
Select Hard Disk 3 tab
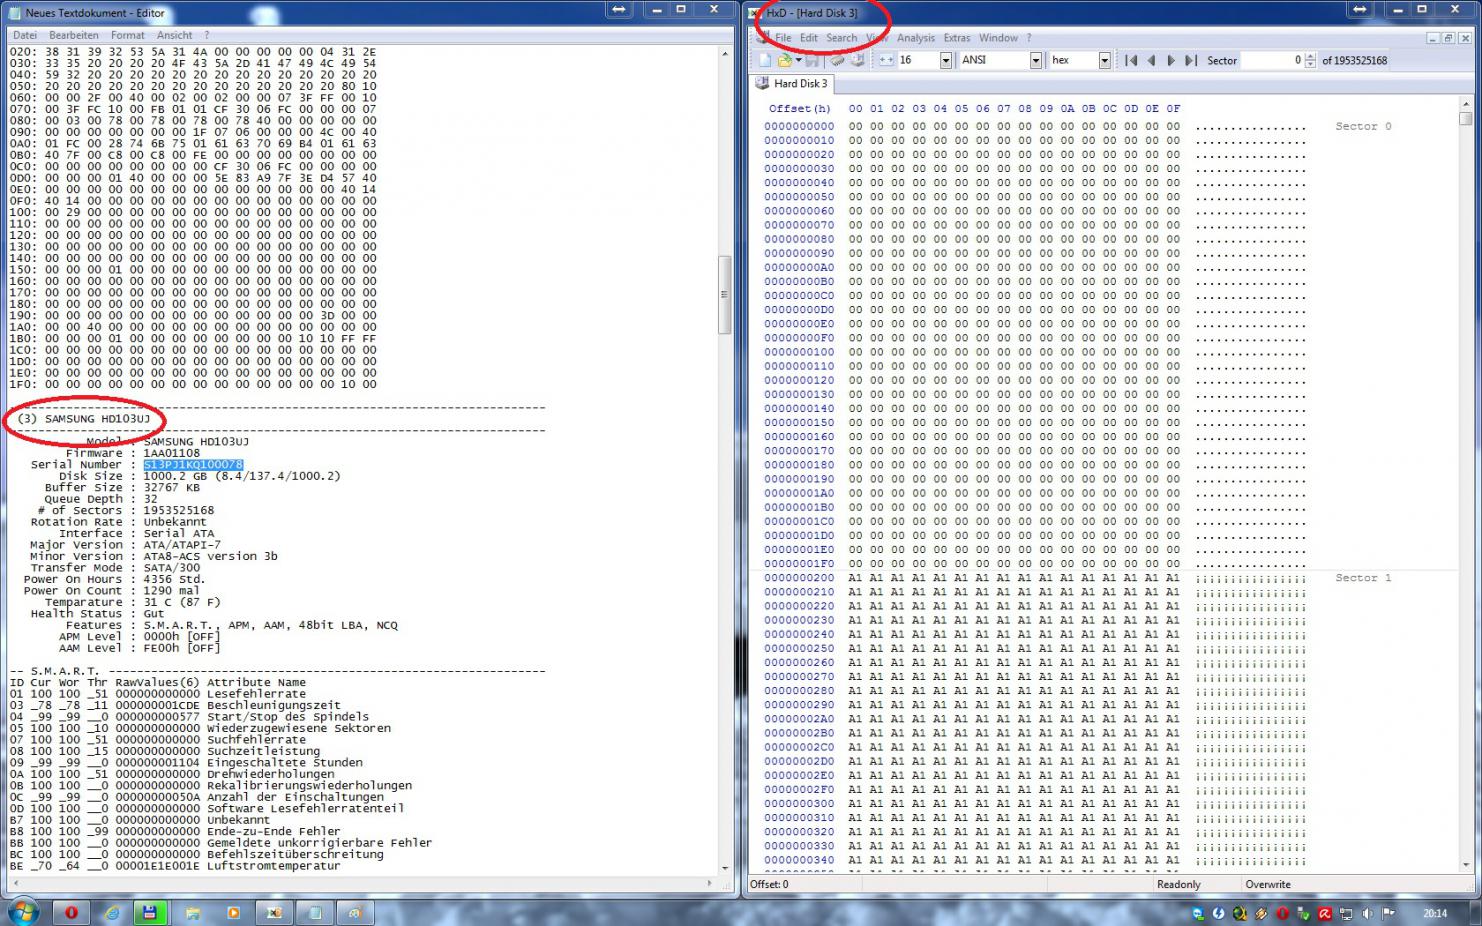pos(793,84)
